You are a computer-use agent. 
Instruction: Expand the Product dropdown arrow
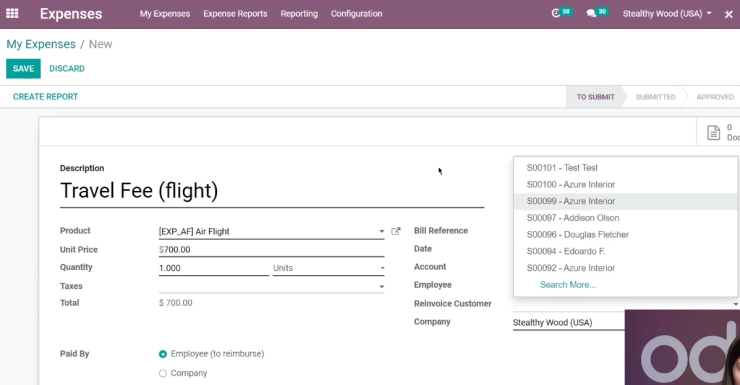point(381,231)
